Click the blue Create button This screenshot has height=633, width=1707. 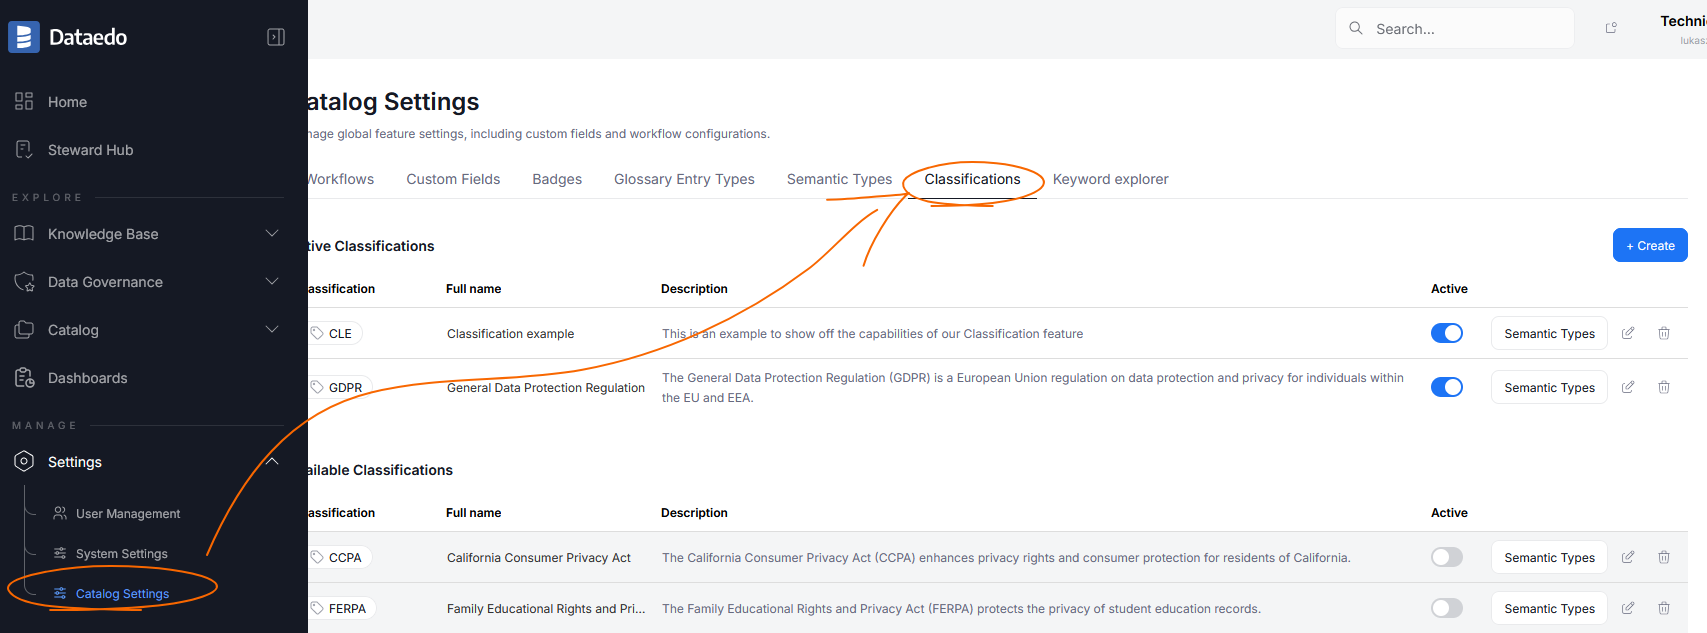pos(1649,245)
